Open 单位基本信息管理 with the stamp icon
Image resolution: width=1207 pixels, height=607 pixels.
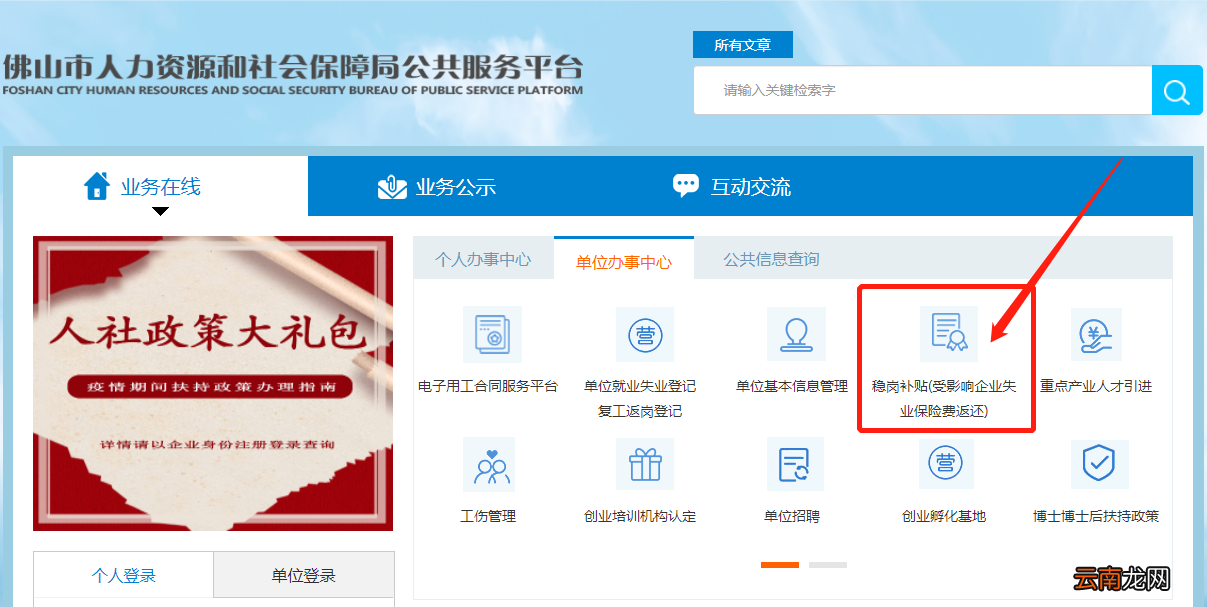click(796, 335)
